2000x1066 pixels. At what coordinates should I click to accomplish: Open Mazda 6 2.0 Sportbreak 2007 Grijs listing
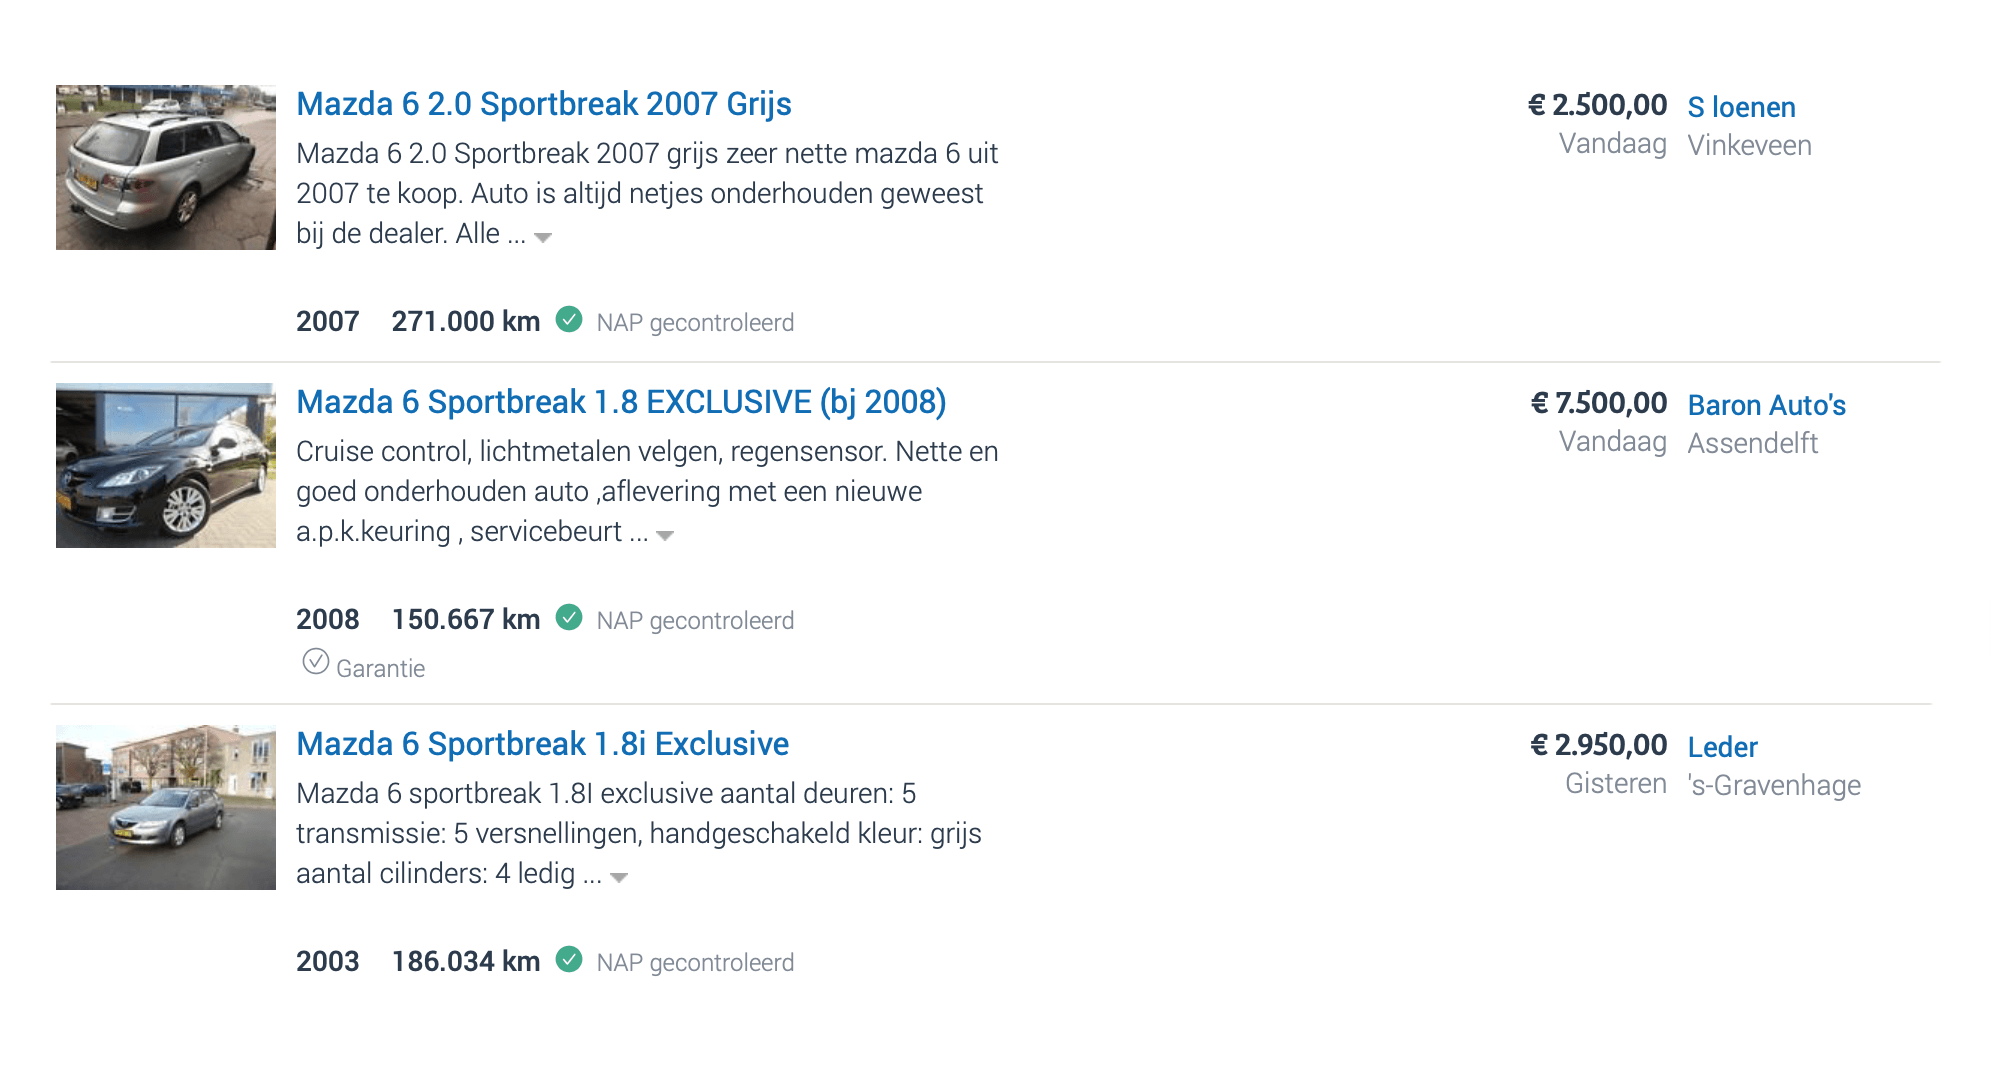point(544,104)
